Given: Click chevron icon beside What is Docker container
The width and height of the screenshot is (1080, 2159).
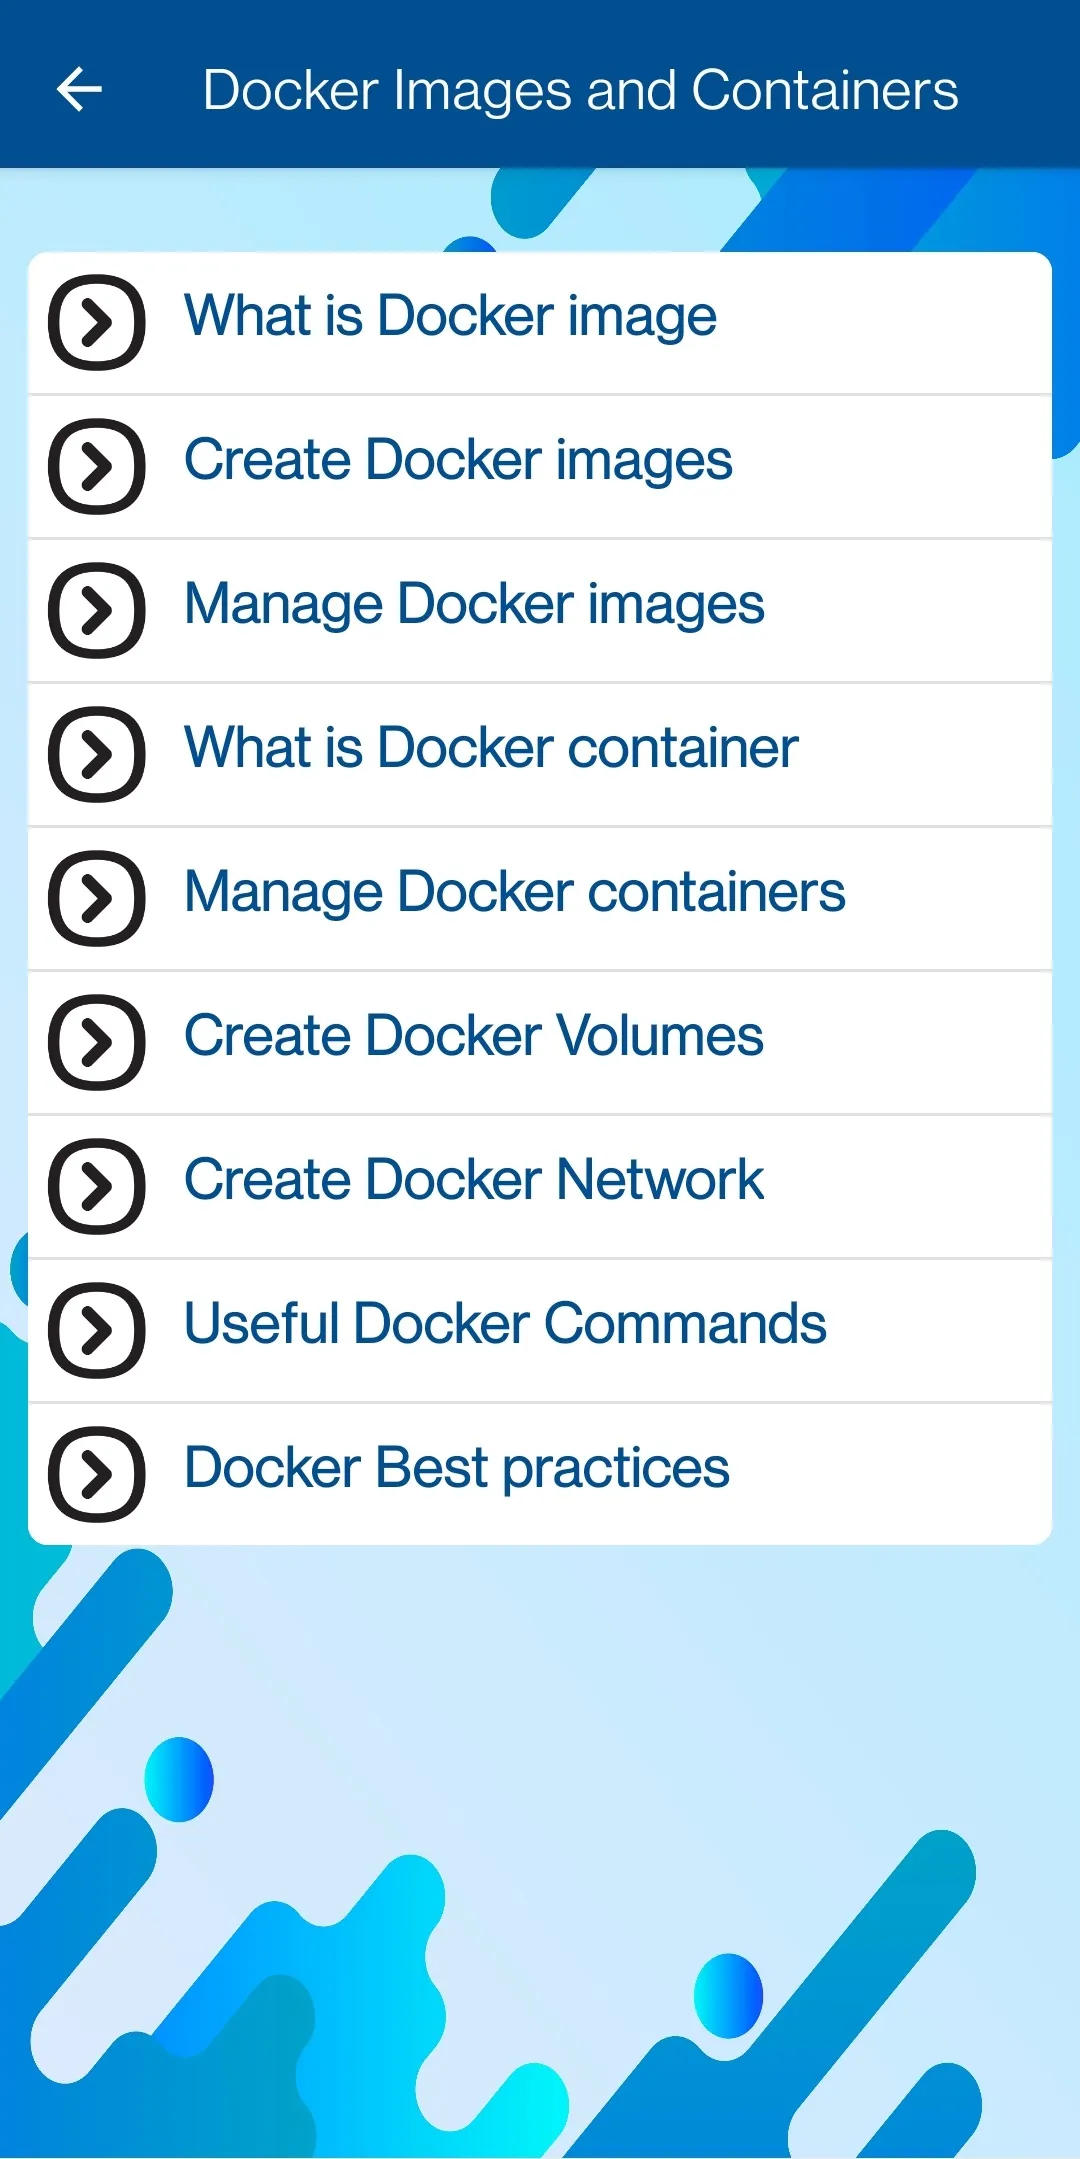Looking at the screenshot, I should tap(97, 754).
